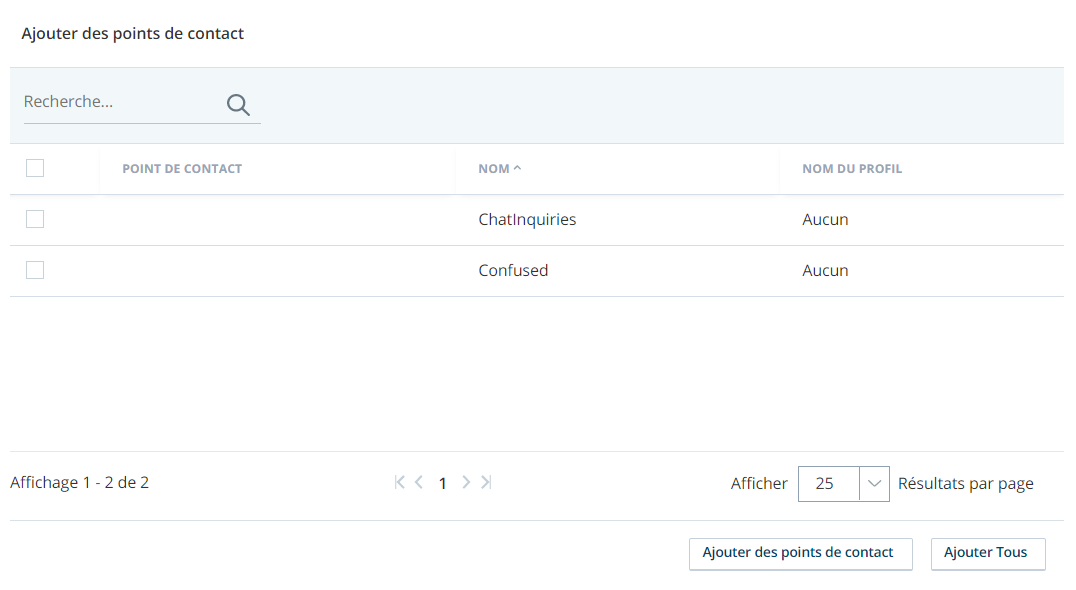Click the 25 results-per-page value box
This screenshot has height=590, width=1076.
(x=829, y=484)
